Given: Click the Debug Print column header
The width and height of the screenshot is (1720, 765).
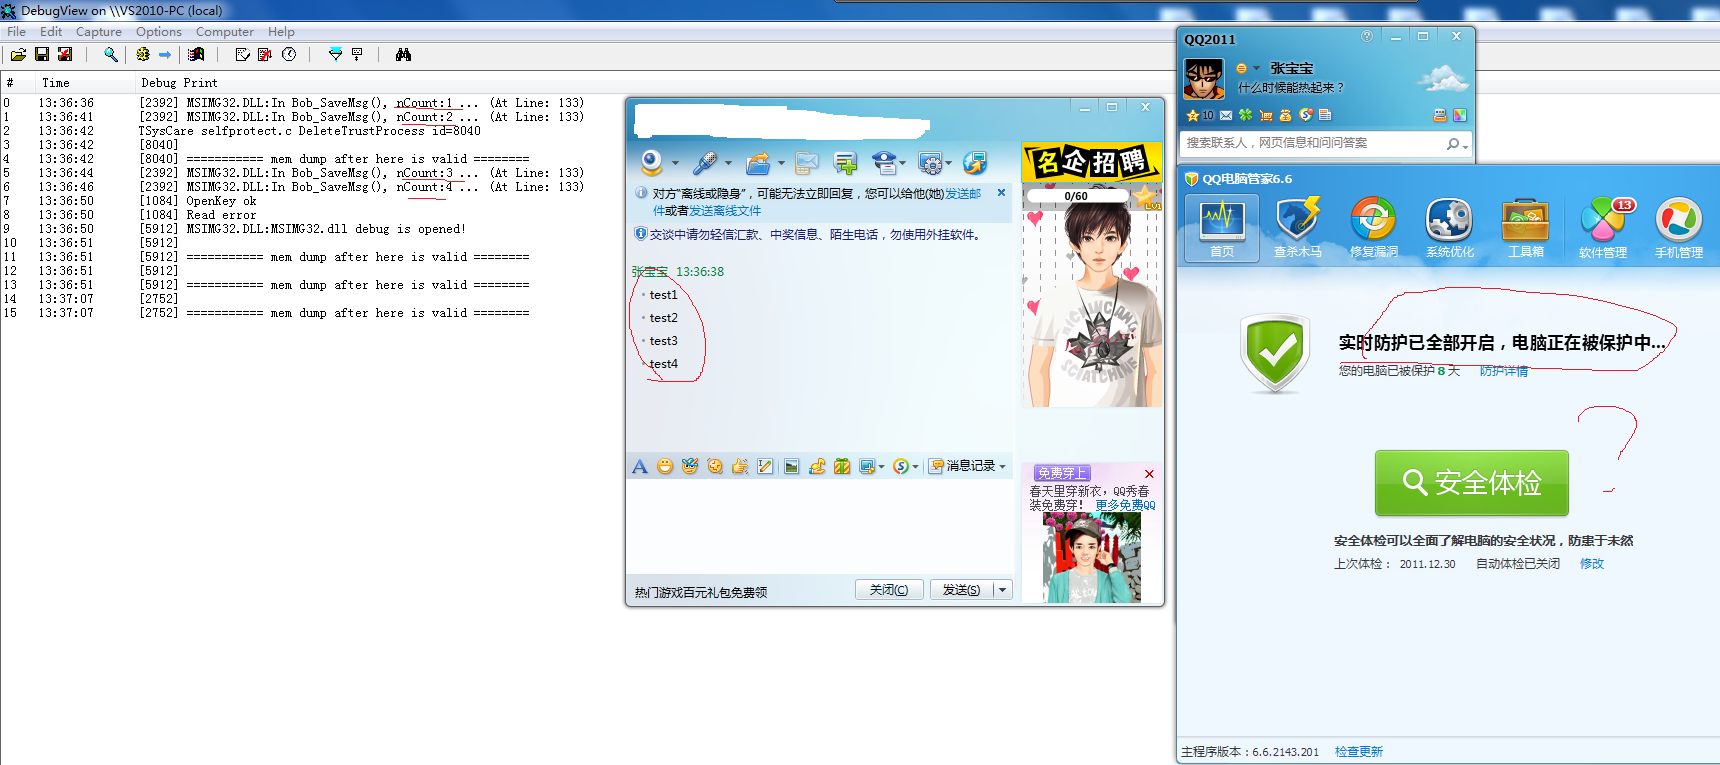Looking at the screenshot, I should [x=179, y=83].
